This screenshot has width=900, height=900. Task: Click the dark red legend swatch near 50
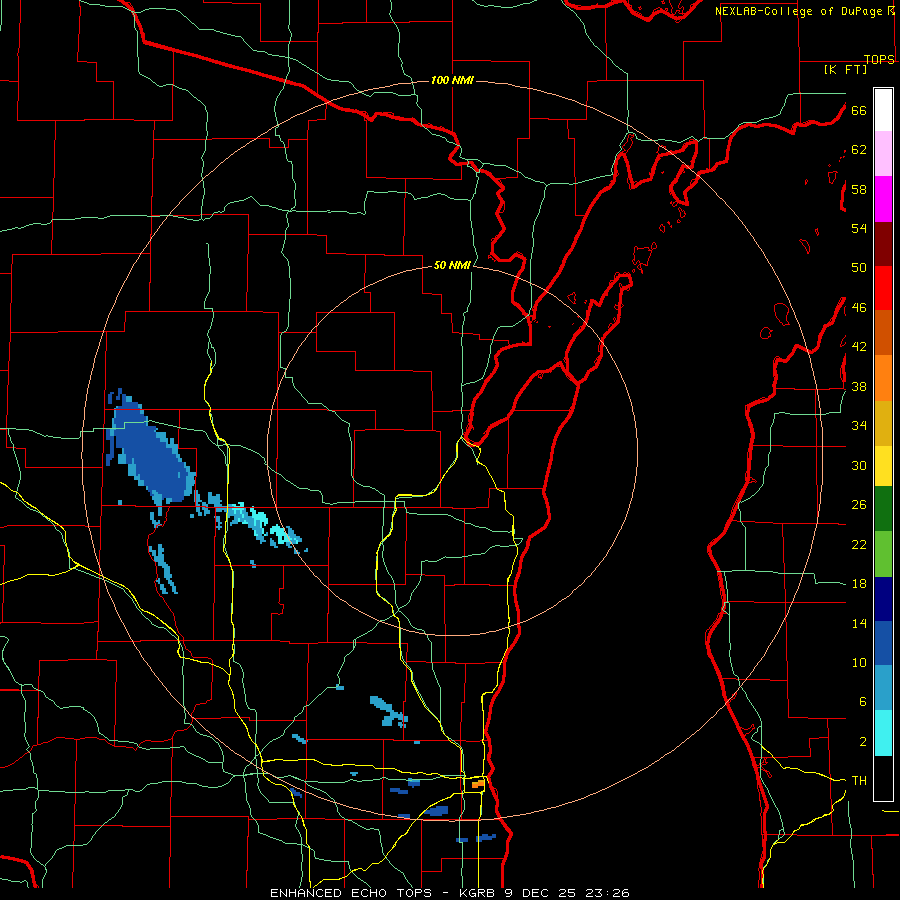[883, 244]
